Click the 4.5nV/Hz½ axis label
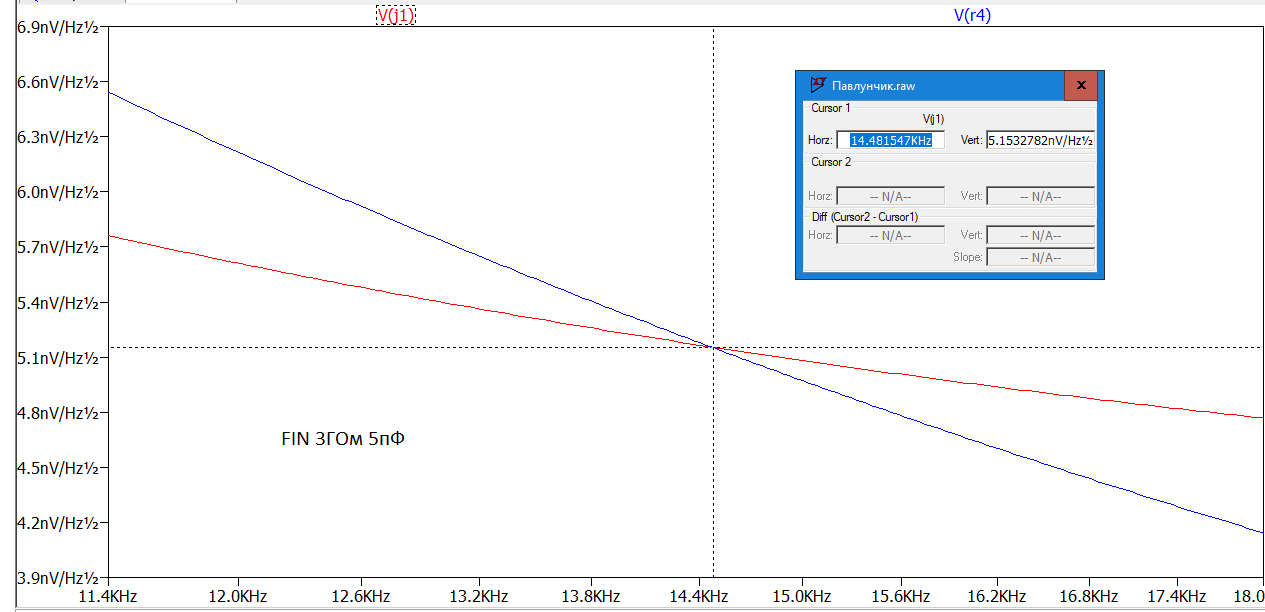1265x612 pixels. point(58,468)
